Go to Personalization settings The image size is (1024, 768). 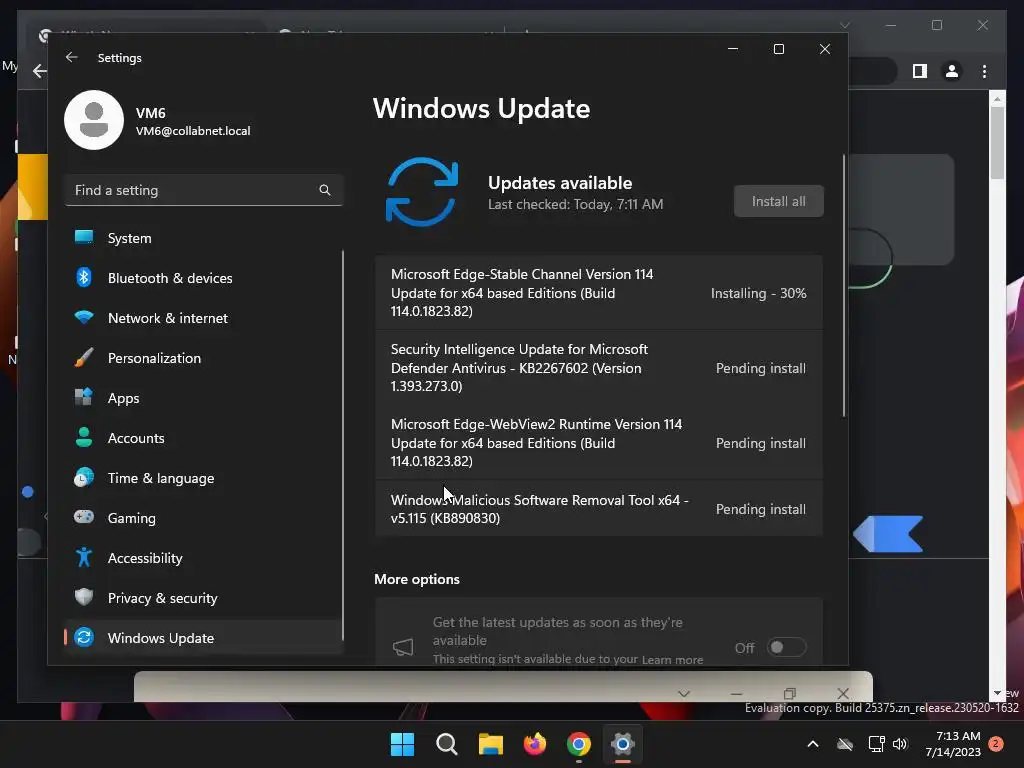click(x=204, y=358)
